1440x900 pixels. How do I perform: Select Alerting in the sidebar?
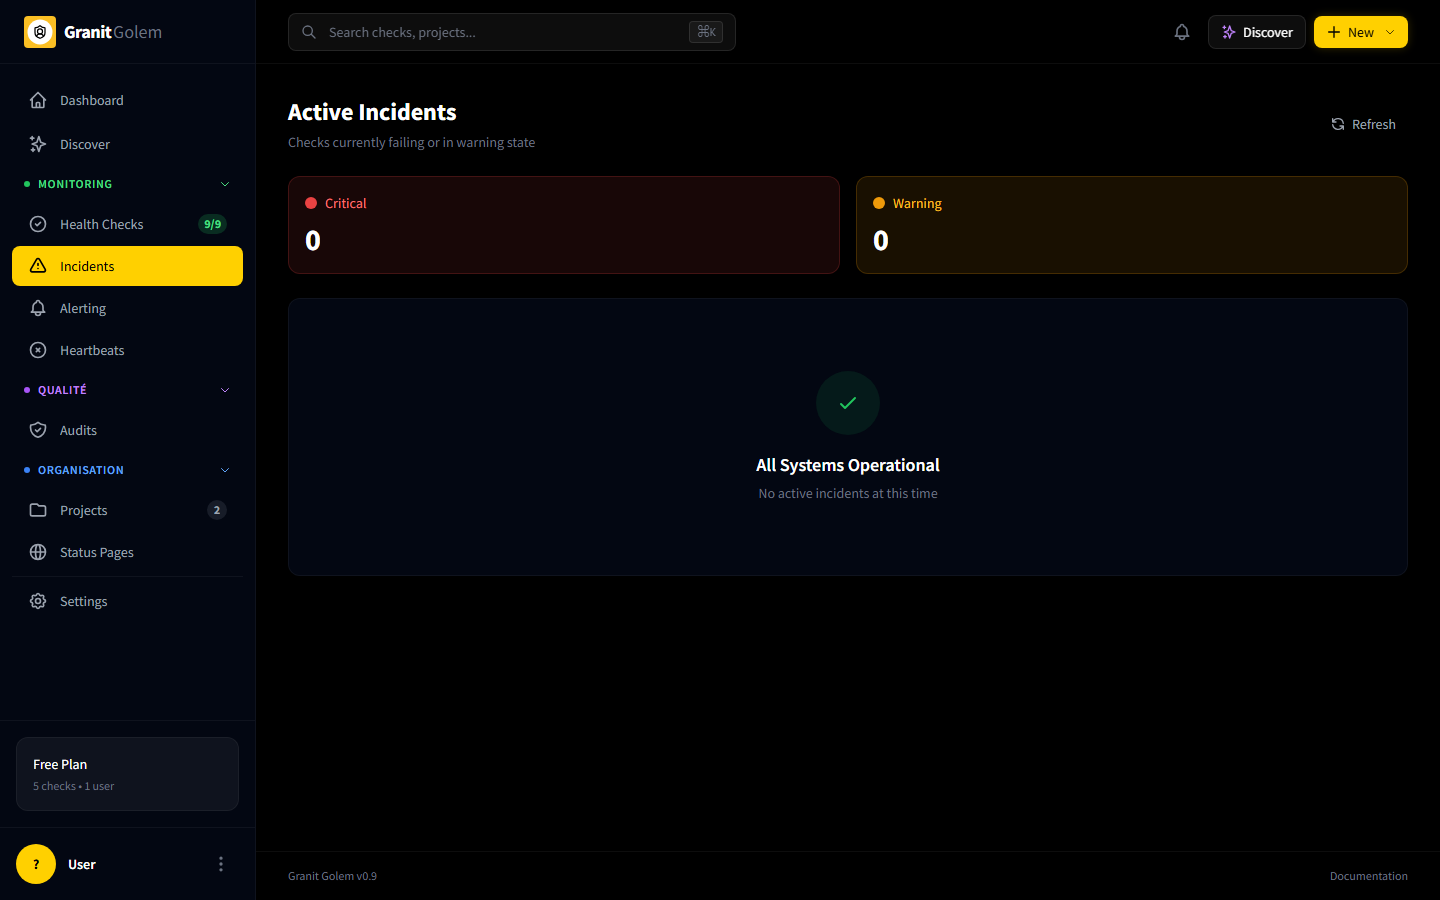point(127,308)
